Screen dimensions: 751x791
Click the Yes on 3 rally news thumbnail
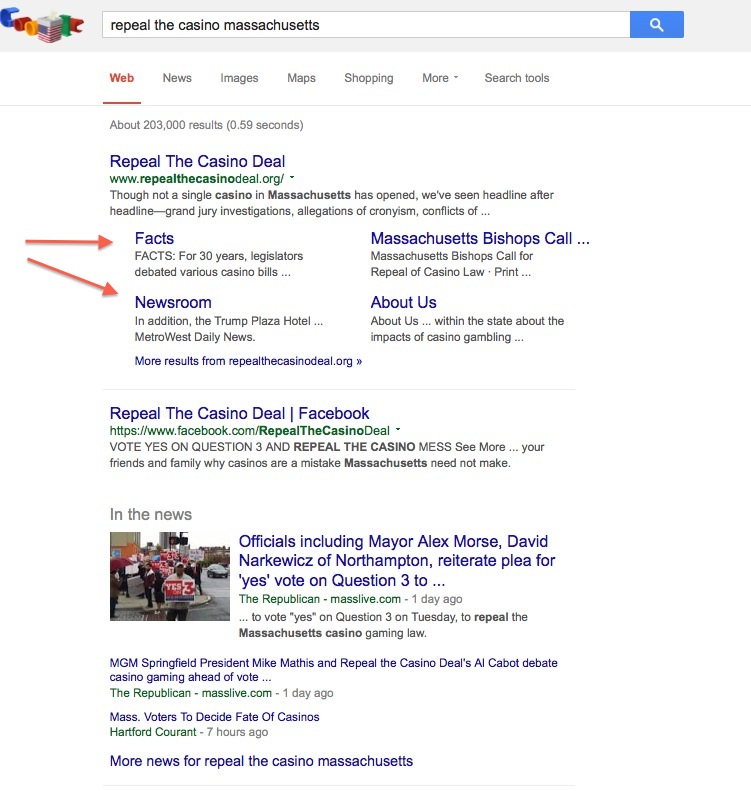coord(170,576)
